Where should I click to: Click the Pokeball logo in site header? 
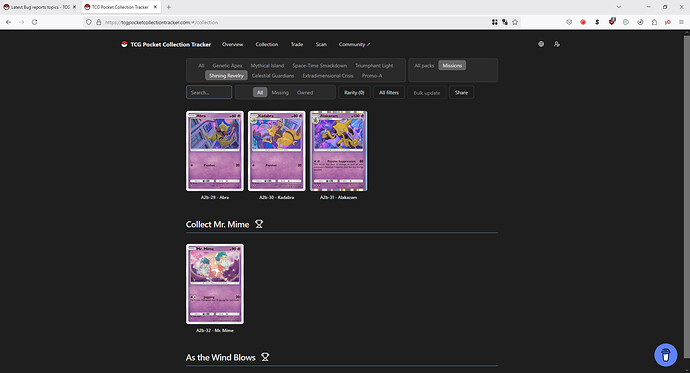point(124,44)
